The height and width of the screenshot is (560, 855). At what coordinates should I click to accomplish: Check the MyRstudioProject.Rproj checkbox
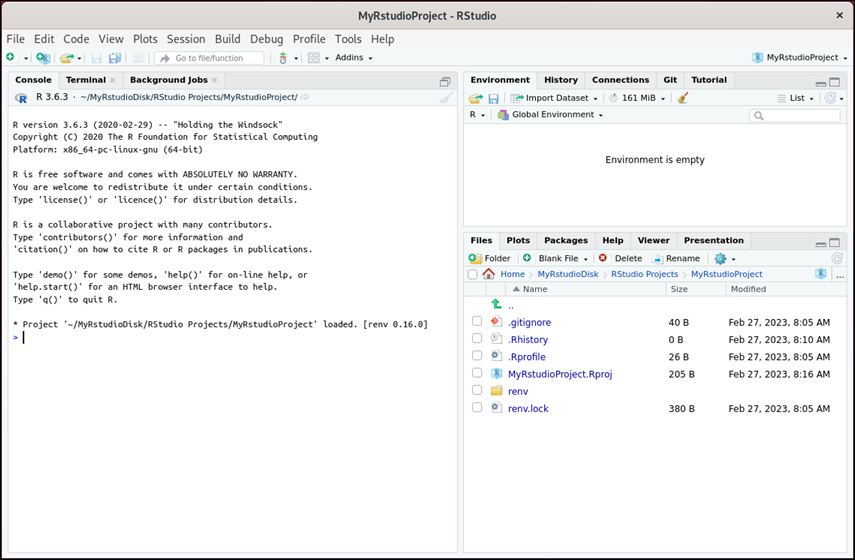click(x=477, y=373)
